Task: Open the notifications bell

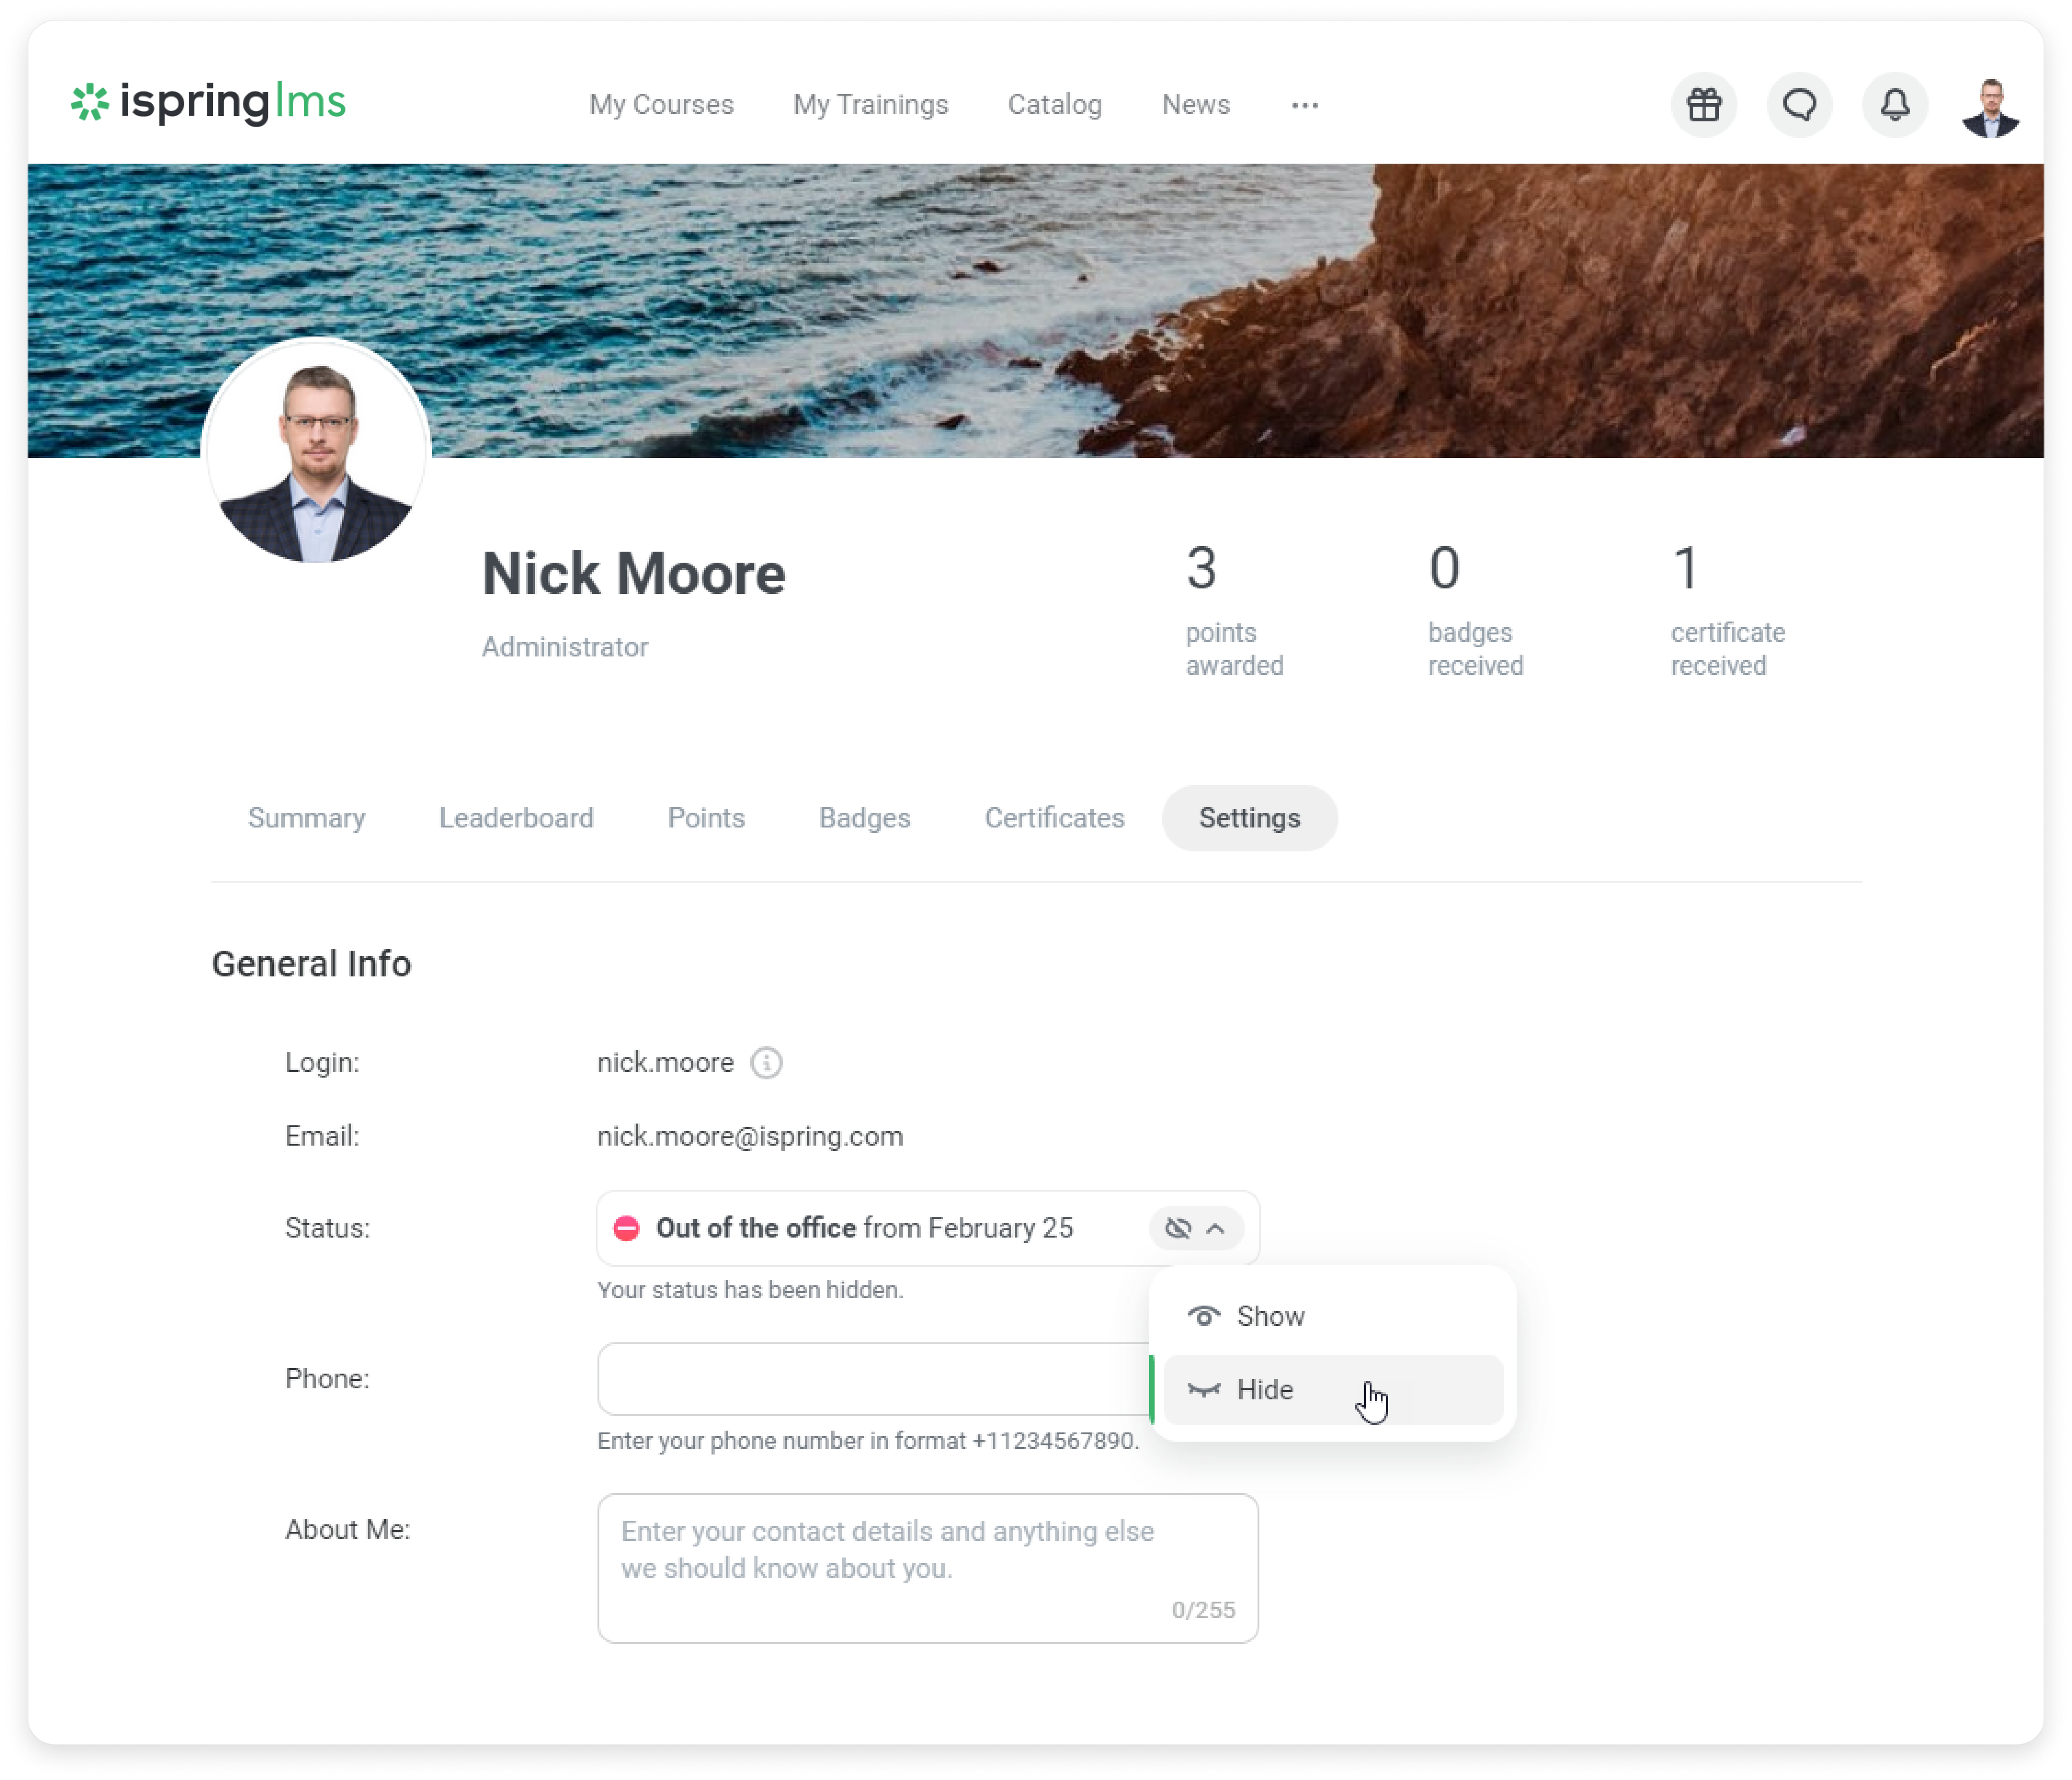Action: [x=1894, y=105]
